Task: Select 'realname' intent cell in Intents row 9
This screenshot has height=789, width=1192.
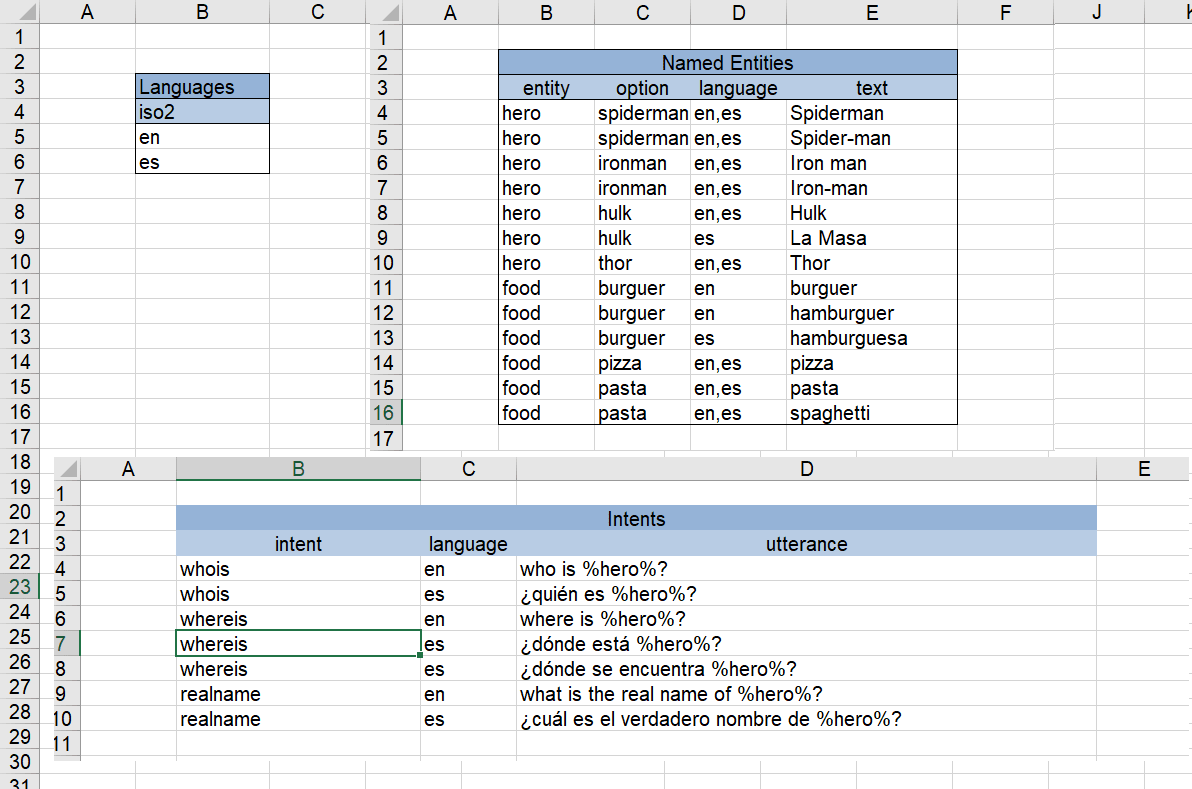Action: [x=298, y=694]
